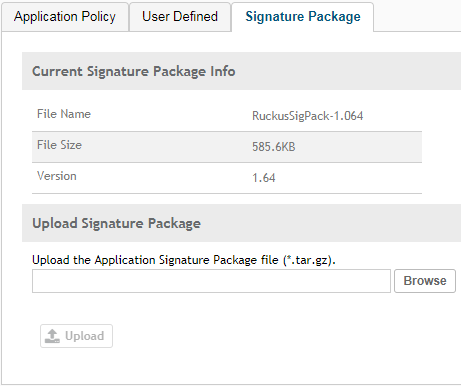Open the User Defined tab

click(x=180, y=17)
